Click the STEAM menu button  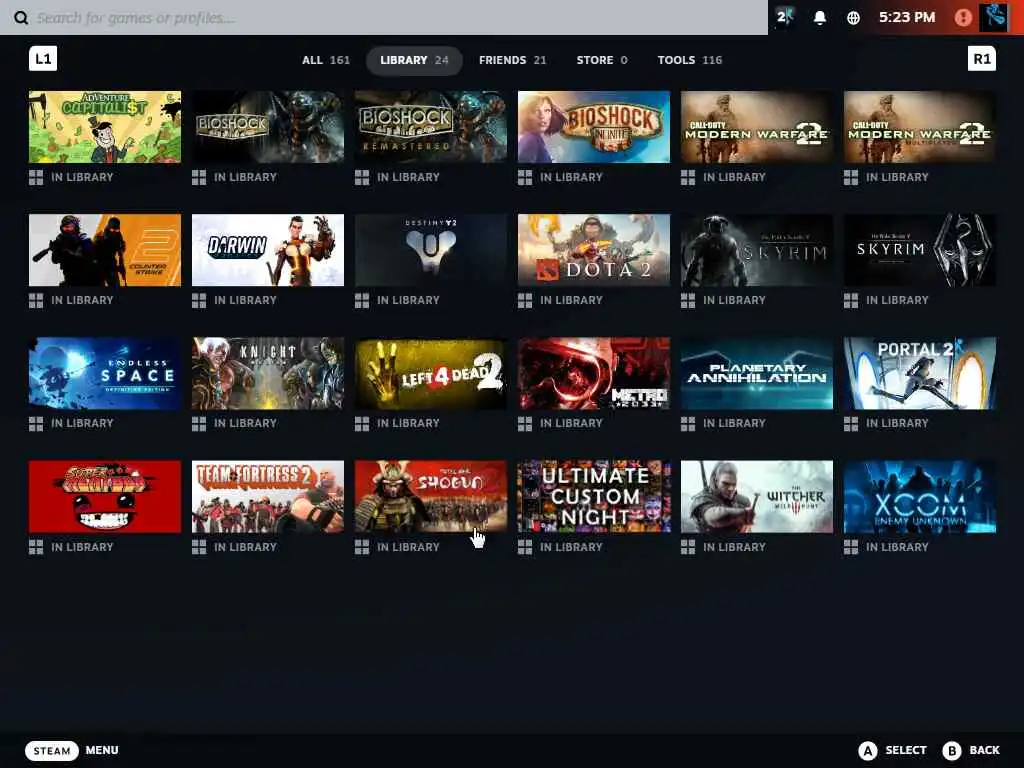(52, 750)
